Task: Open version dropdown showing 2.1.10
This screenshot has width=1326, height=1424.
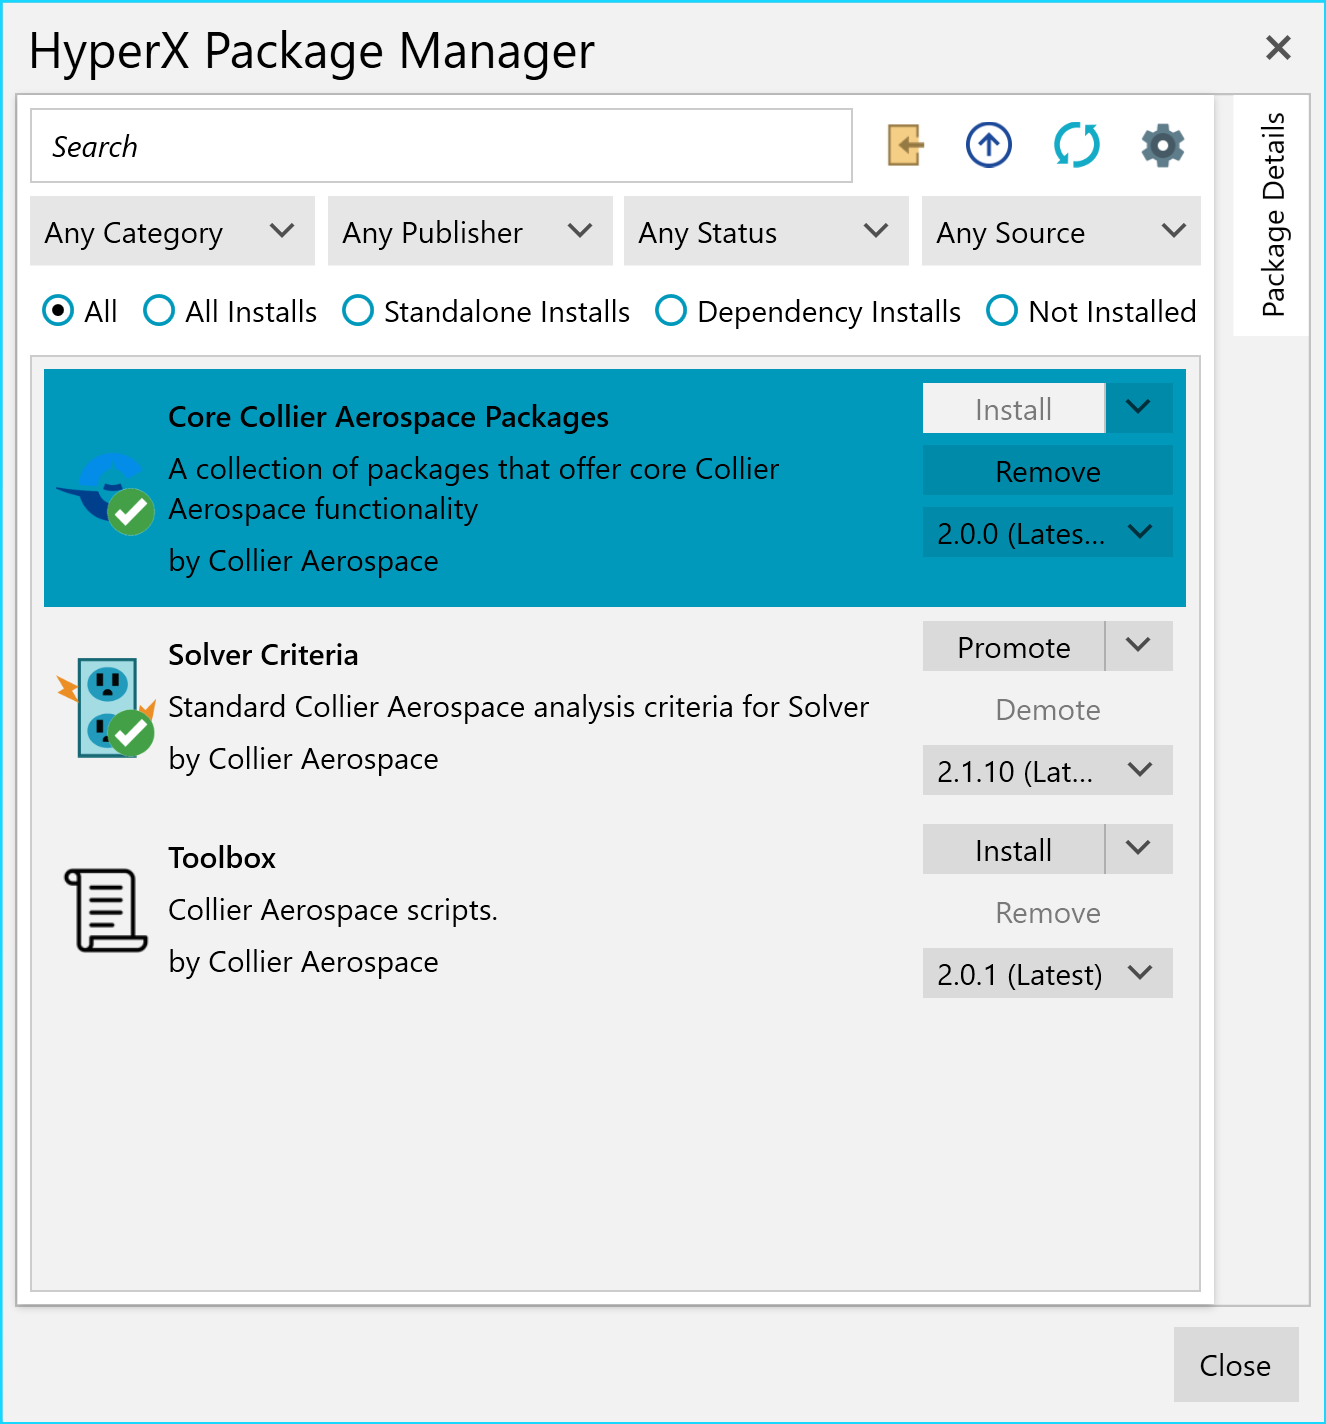Action: click(x=1048, y=770)
